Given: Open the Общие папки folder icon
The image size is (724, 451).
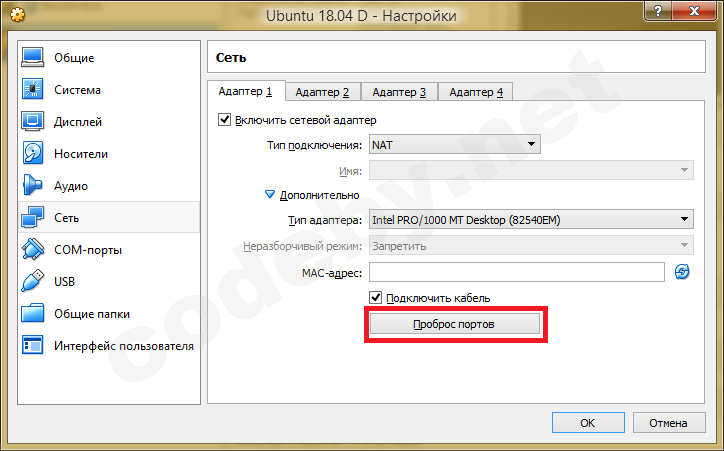Looking at the screenshot, I should coord(32,313).
